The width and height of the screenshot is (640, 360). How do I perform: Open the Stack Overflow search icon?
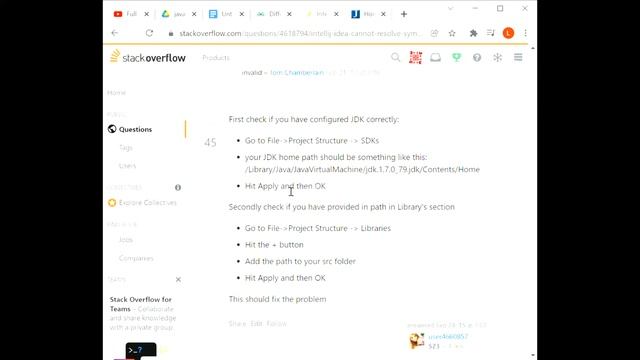(395, 57)
